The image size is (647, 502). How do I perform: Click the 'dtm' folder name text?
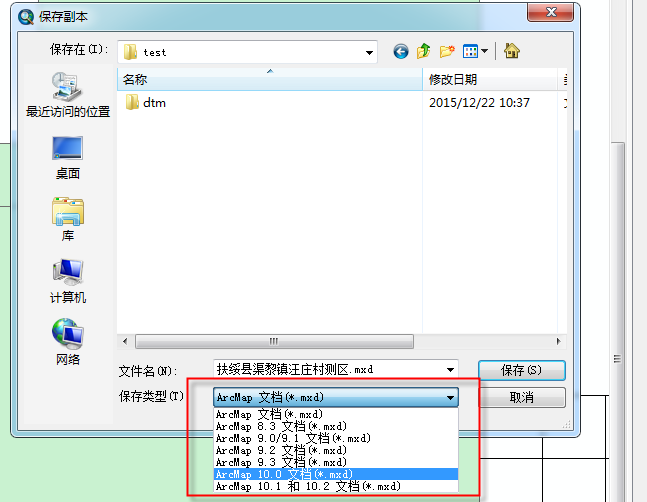(x=154, y=103)
